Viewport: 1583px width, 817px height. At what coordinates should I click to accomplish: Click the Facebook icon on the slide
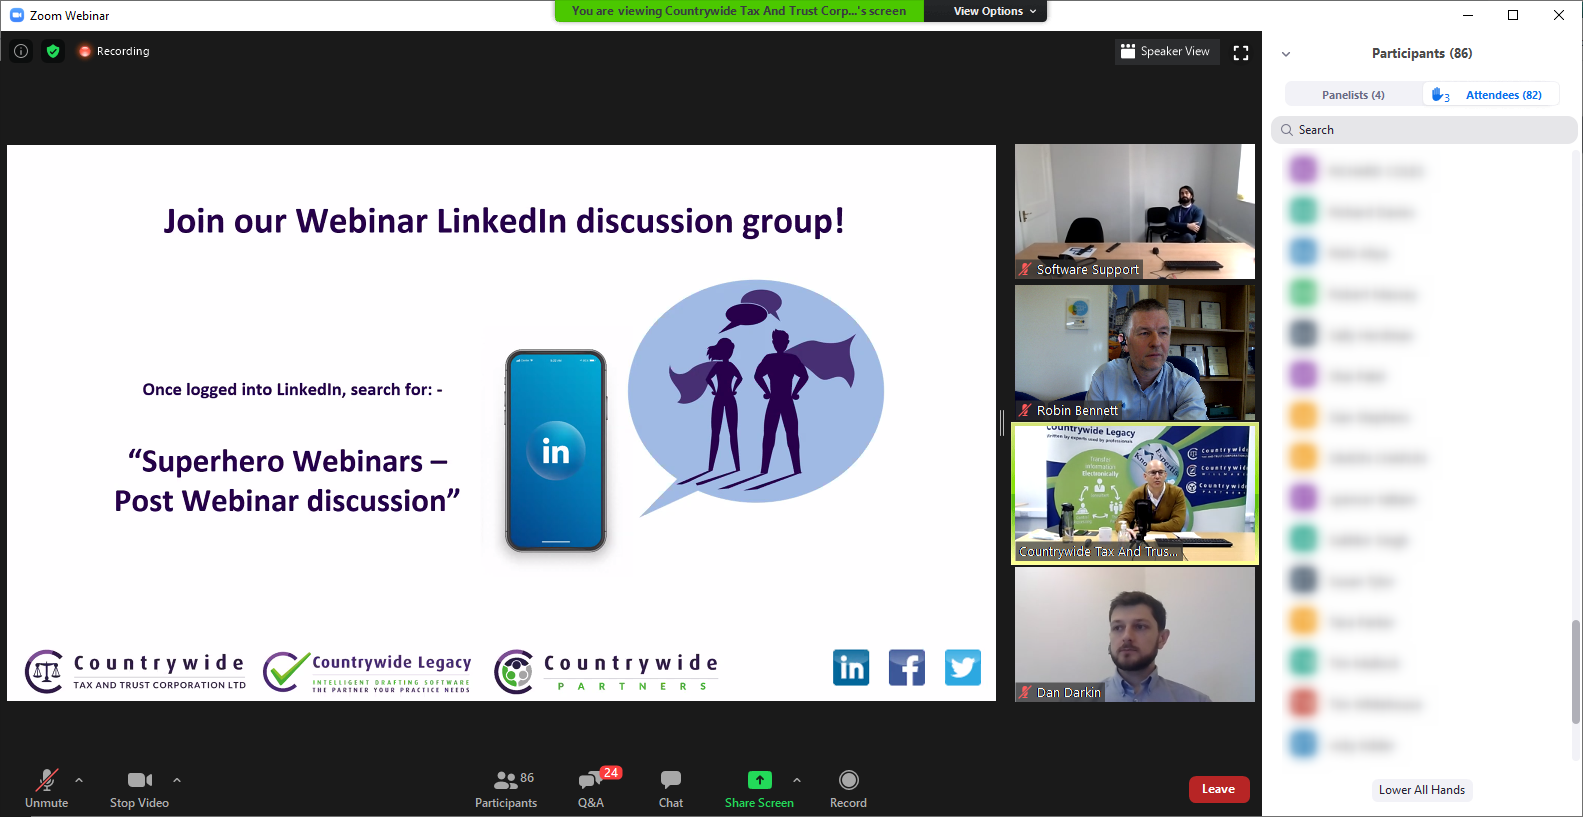coord(907,667)
